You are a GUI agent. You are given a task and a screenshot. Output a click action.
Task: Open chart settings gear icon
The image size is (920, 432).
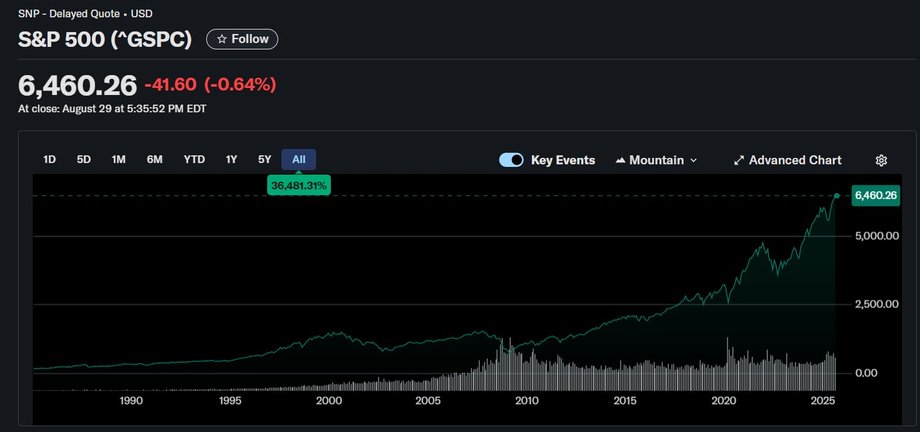tap(881, 160)
